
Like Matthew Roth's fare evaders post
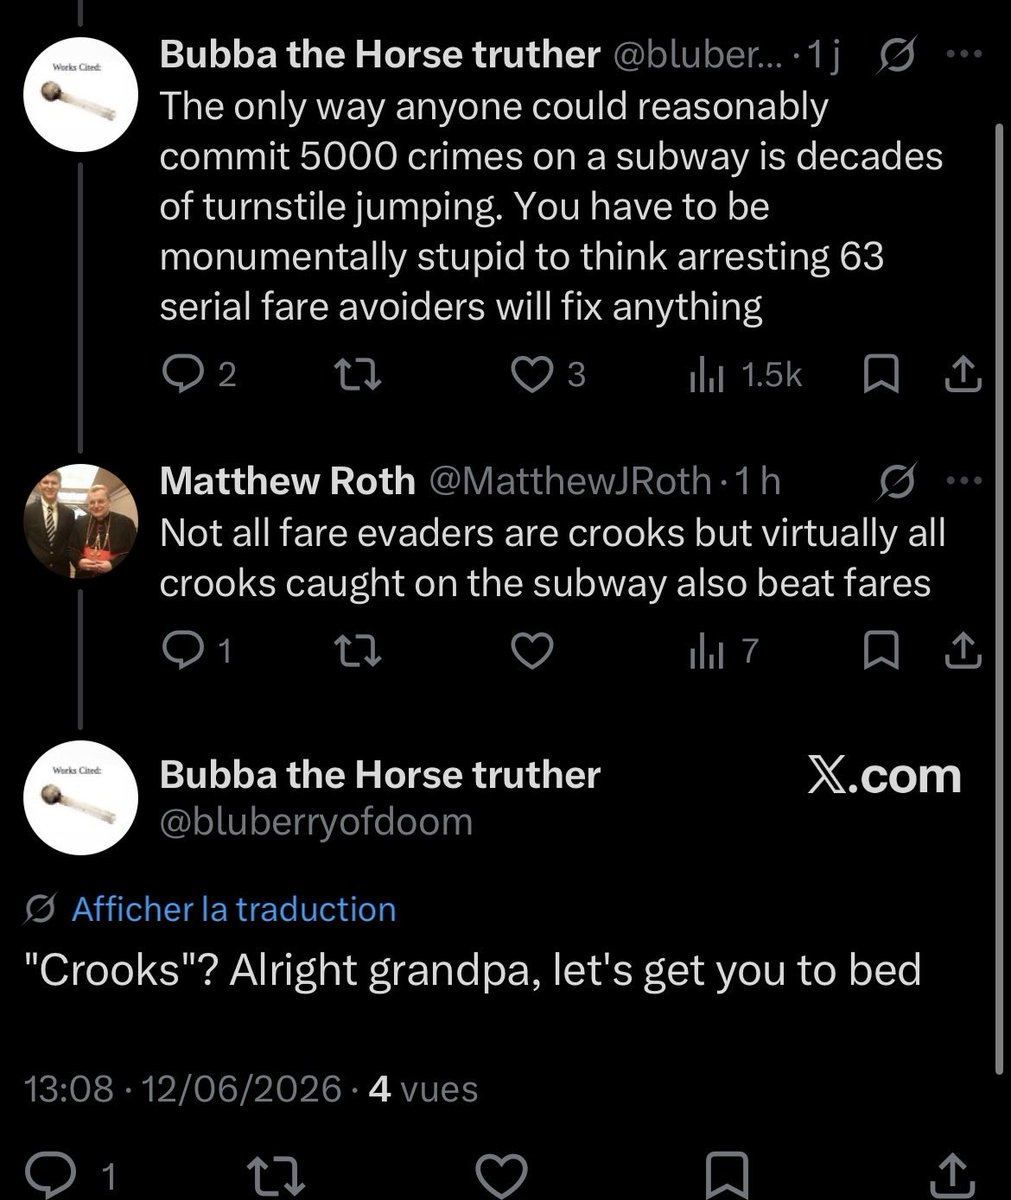532,651
